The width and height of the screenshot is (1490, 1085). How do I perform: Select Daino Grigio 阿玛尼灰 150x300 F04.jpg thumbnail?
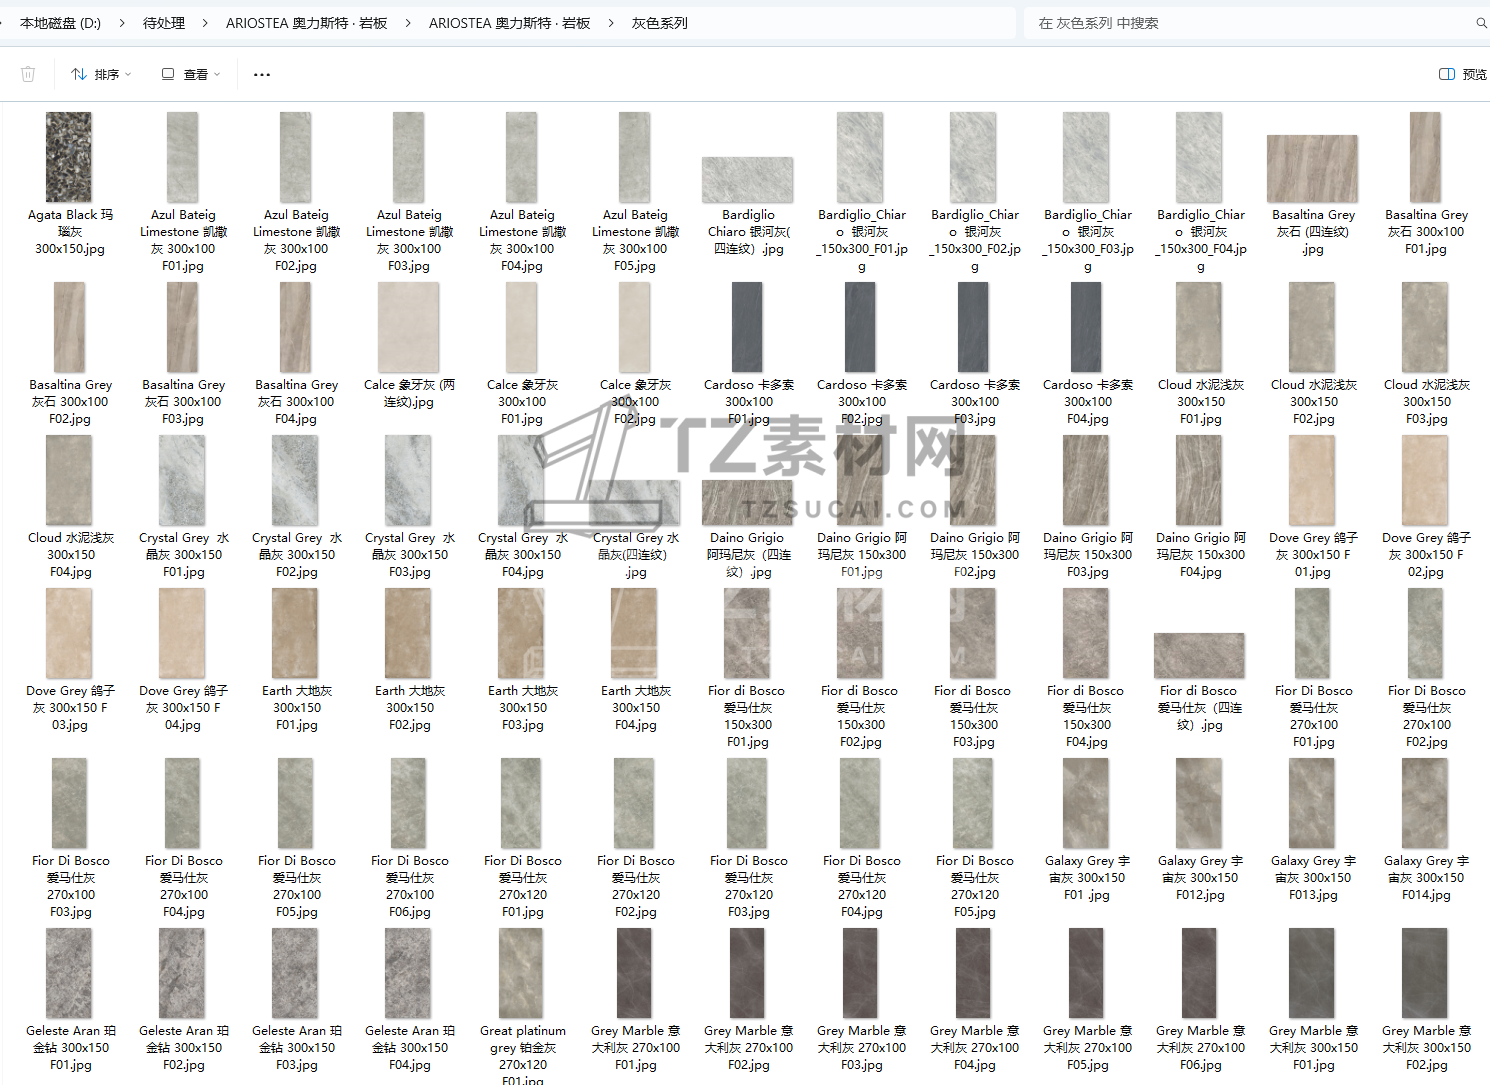tap(1199, 480)
